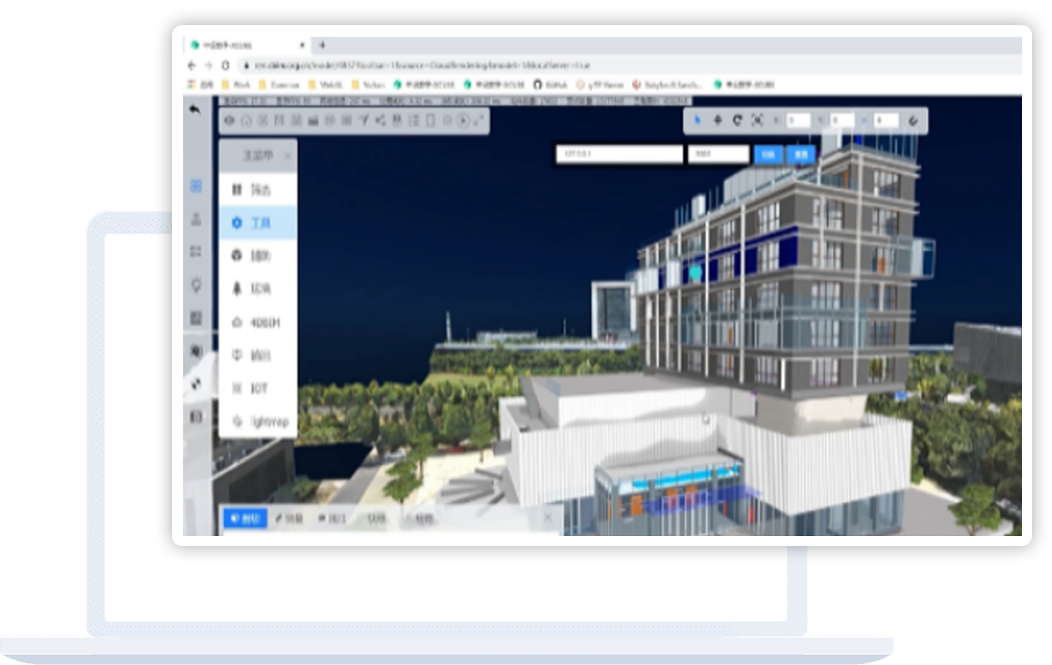Viewport: 1052px width, 665px height.
Task: Select the pointer cursor tool
Action: (698, 120)
